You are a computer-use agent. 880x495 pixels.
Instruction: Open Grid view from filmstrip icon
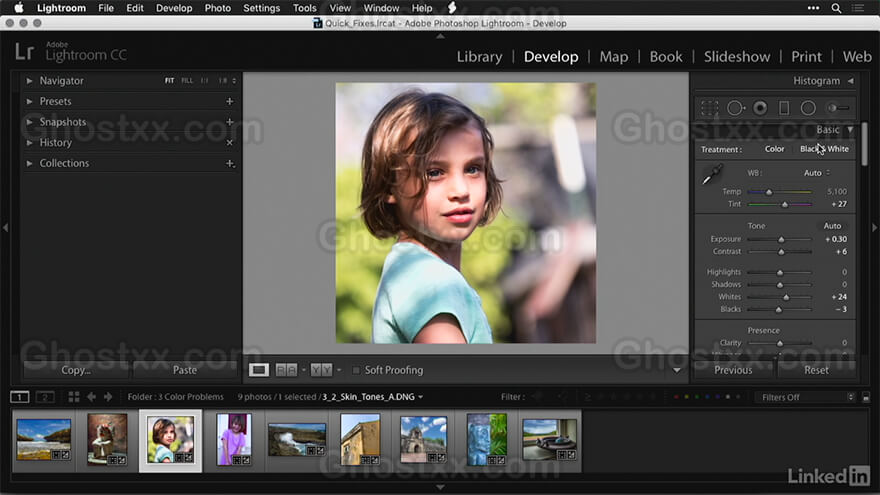click(74, 397)
